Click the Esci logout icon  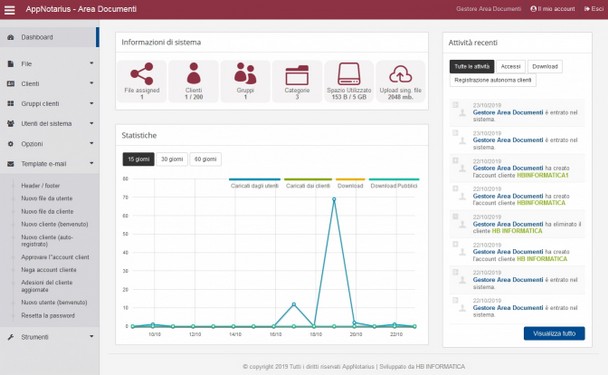click(587, 9)
